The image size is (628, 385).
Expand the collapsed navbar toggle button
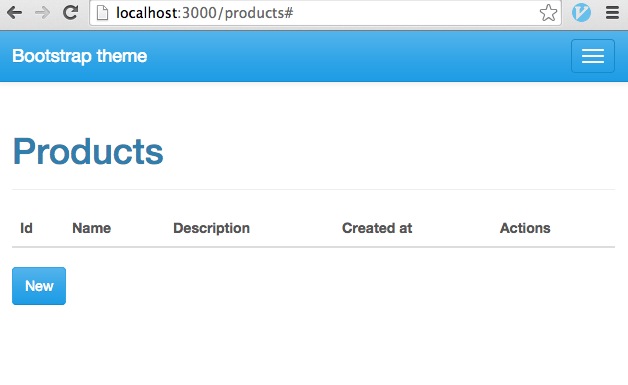coord(593,56)
